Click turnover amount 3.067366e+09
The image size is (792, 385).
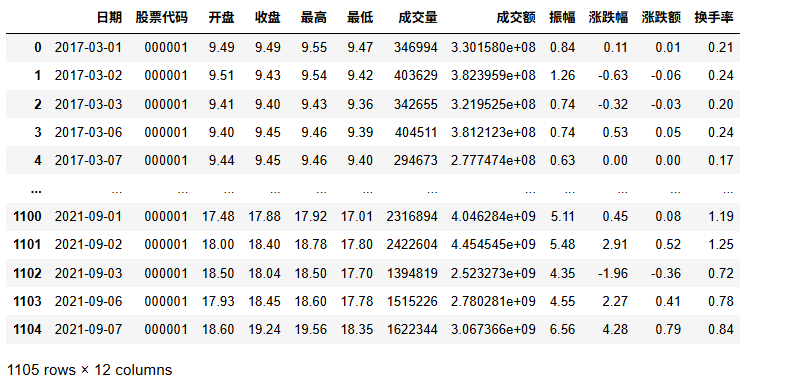coord(493,329)
